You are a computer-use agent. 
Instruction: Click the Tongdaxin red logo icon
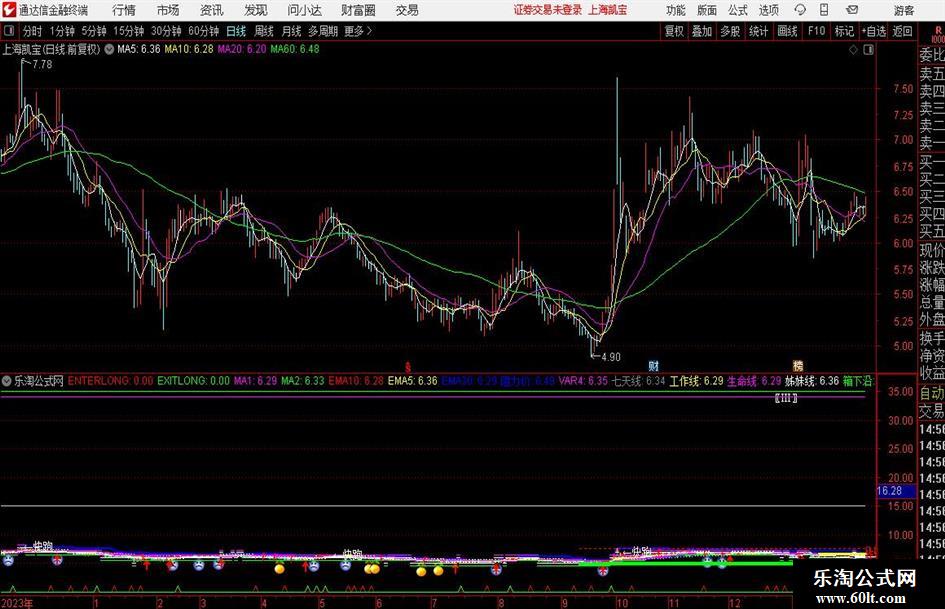(9, 10)
